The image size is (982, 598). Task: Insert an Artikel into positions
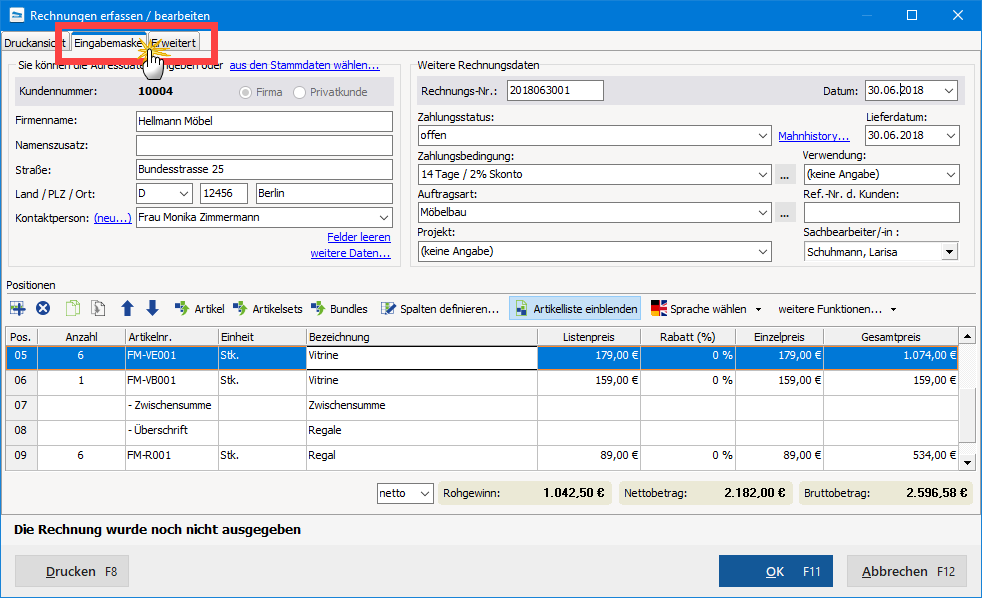[x=199, y=309]
